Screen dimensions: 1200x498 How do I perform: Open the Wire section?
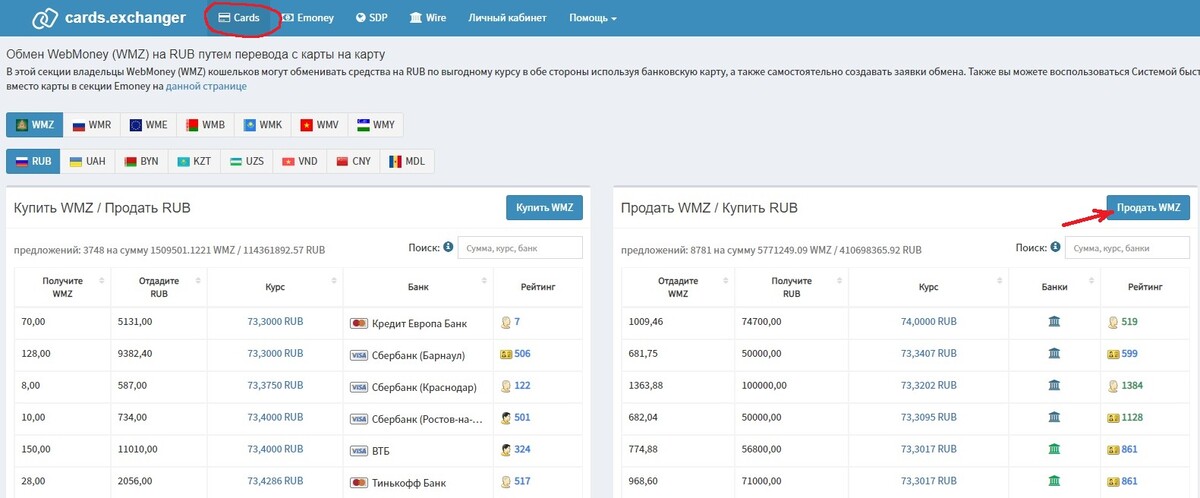point(428,18)
